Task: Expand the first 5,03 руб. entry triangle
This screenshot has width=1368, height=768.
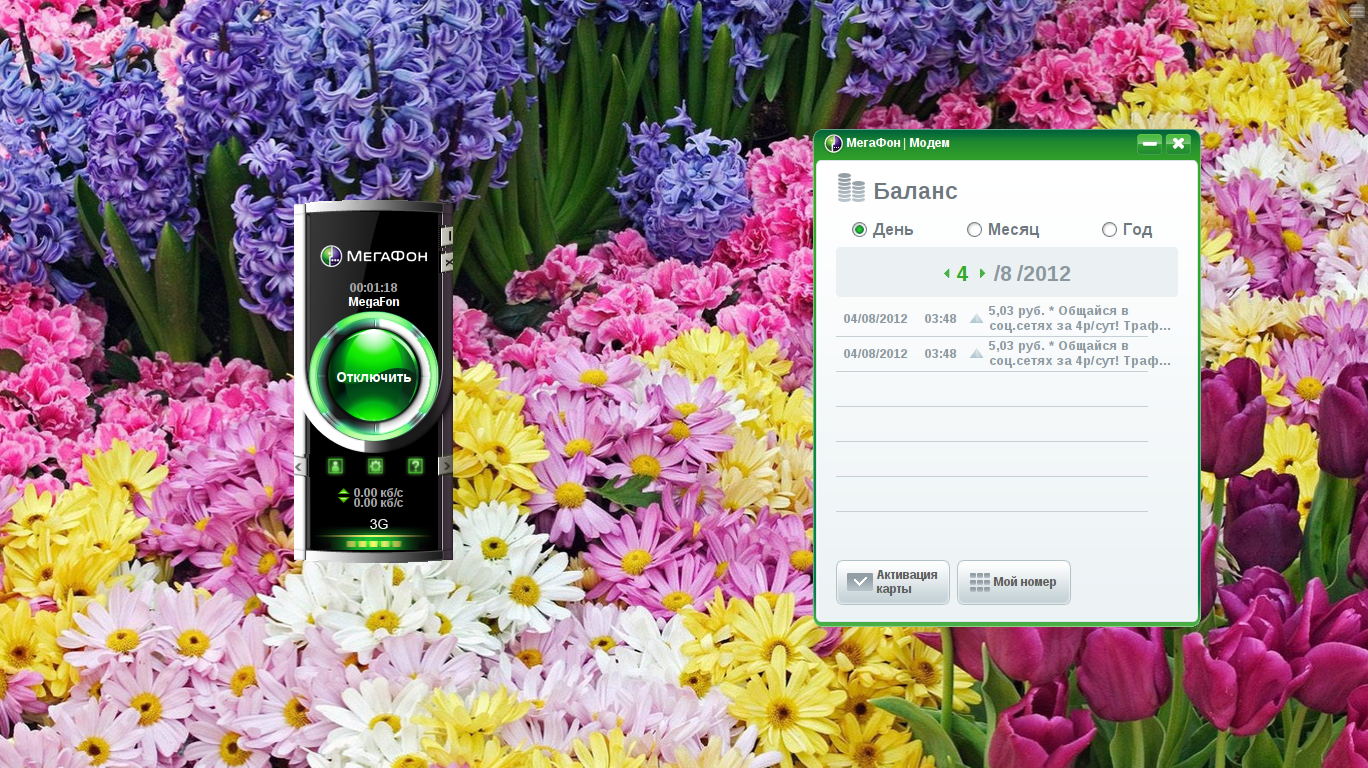Action: coord(977,319)
